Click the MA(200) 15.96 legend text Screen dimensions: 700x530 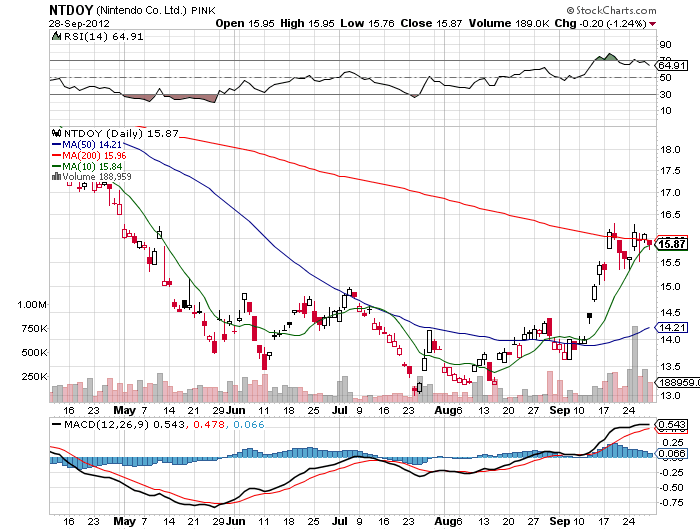(x=94, y=155)
